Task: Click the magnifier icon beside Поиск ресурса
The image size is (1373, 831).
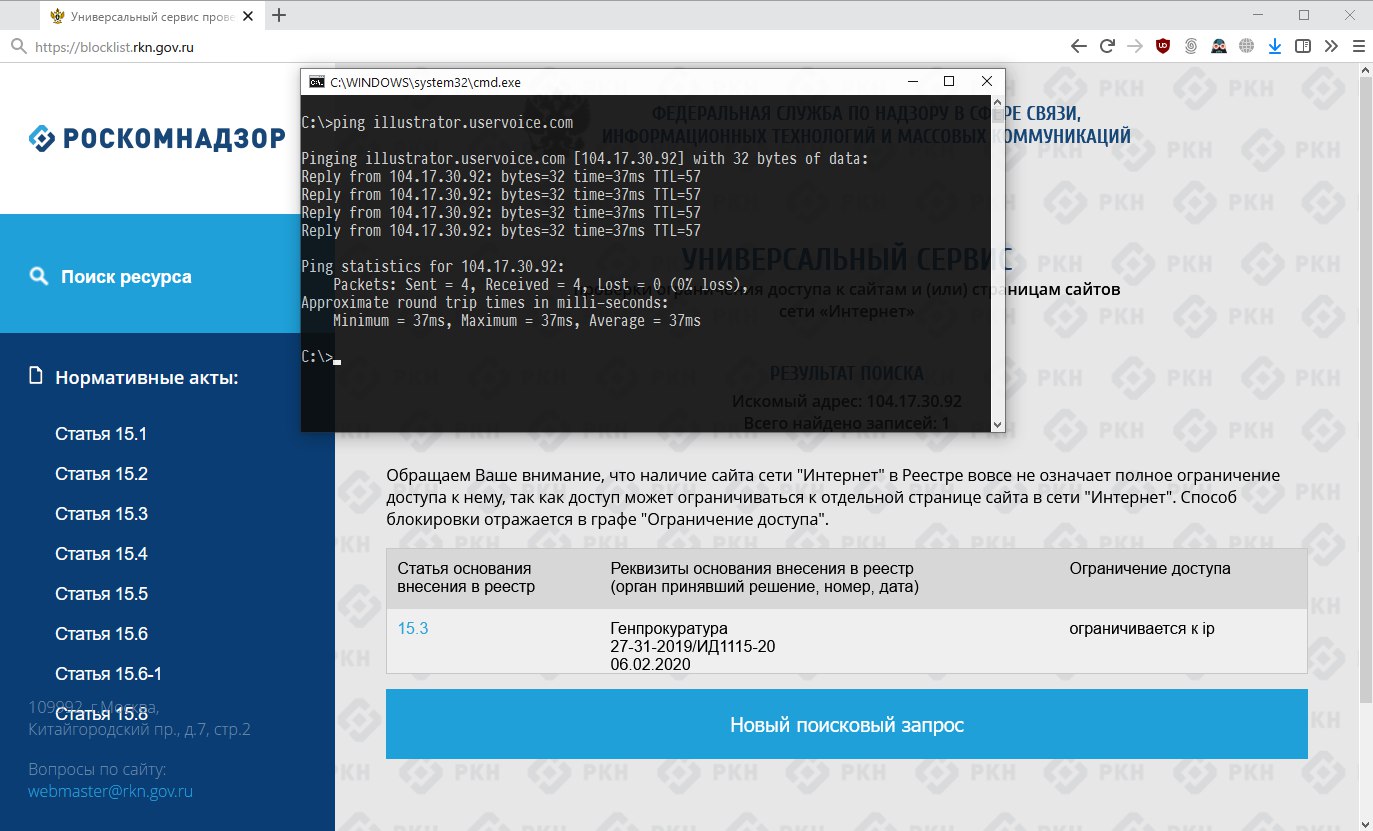Action: pos(39,276)
